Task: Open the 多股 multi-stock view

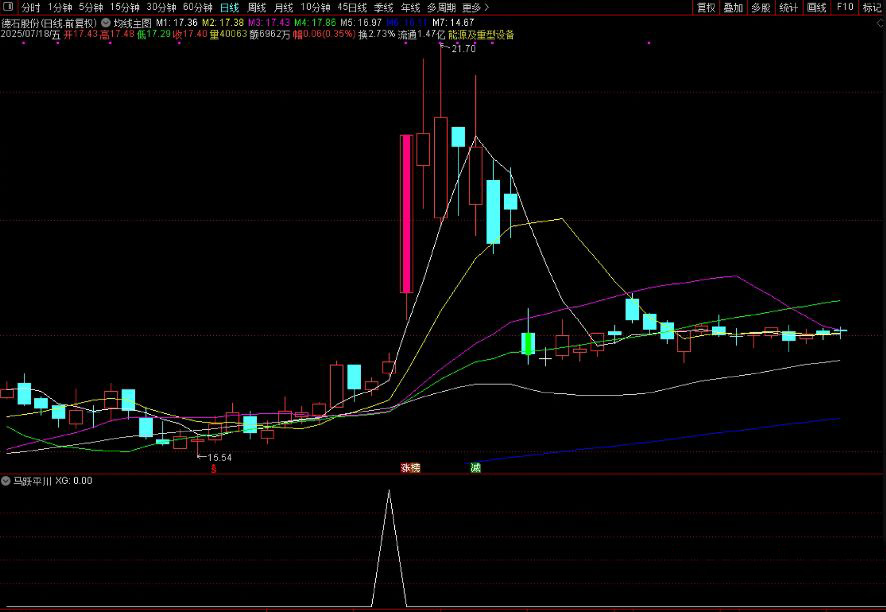Action: point(761,7)
